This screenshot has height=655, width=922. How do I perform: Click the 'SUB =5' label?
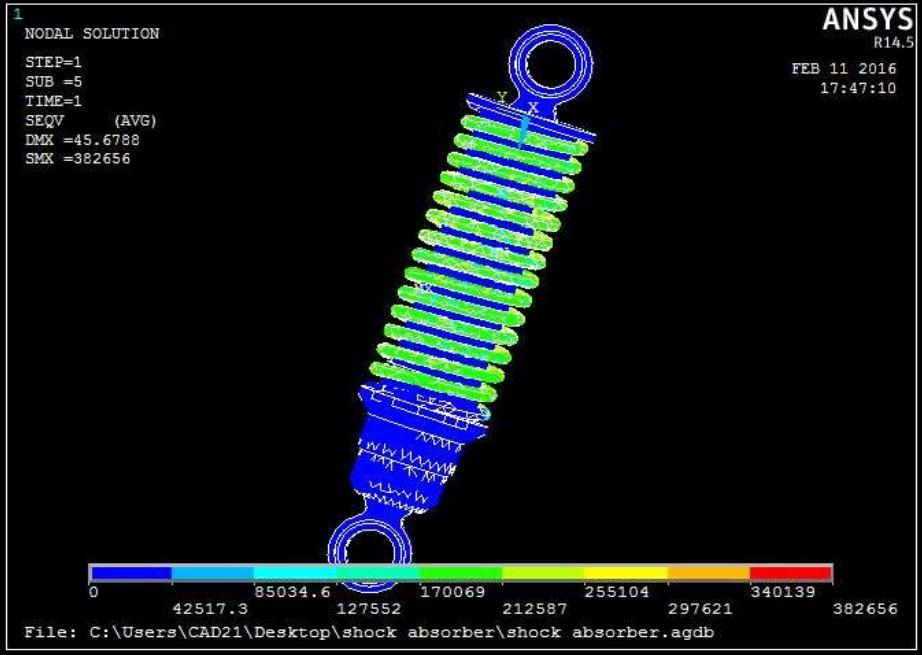pyautogui.click(x=53, y=81)
